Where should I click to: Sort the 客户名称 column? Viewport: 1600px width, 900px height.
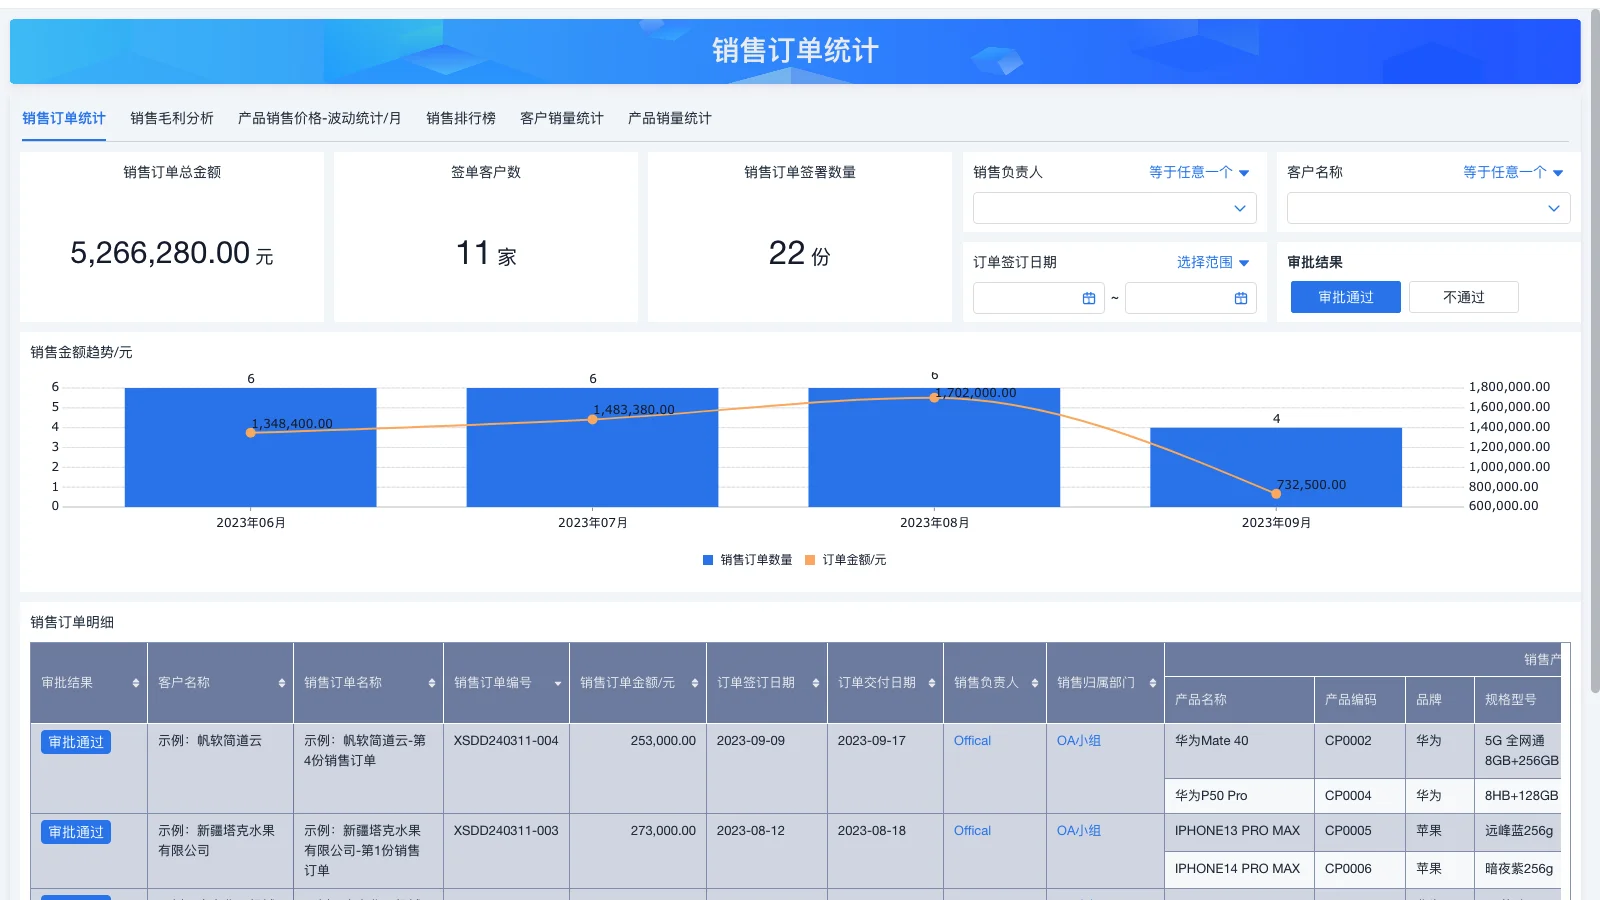tap(281, 682)
